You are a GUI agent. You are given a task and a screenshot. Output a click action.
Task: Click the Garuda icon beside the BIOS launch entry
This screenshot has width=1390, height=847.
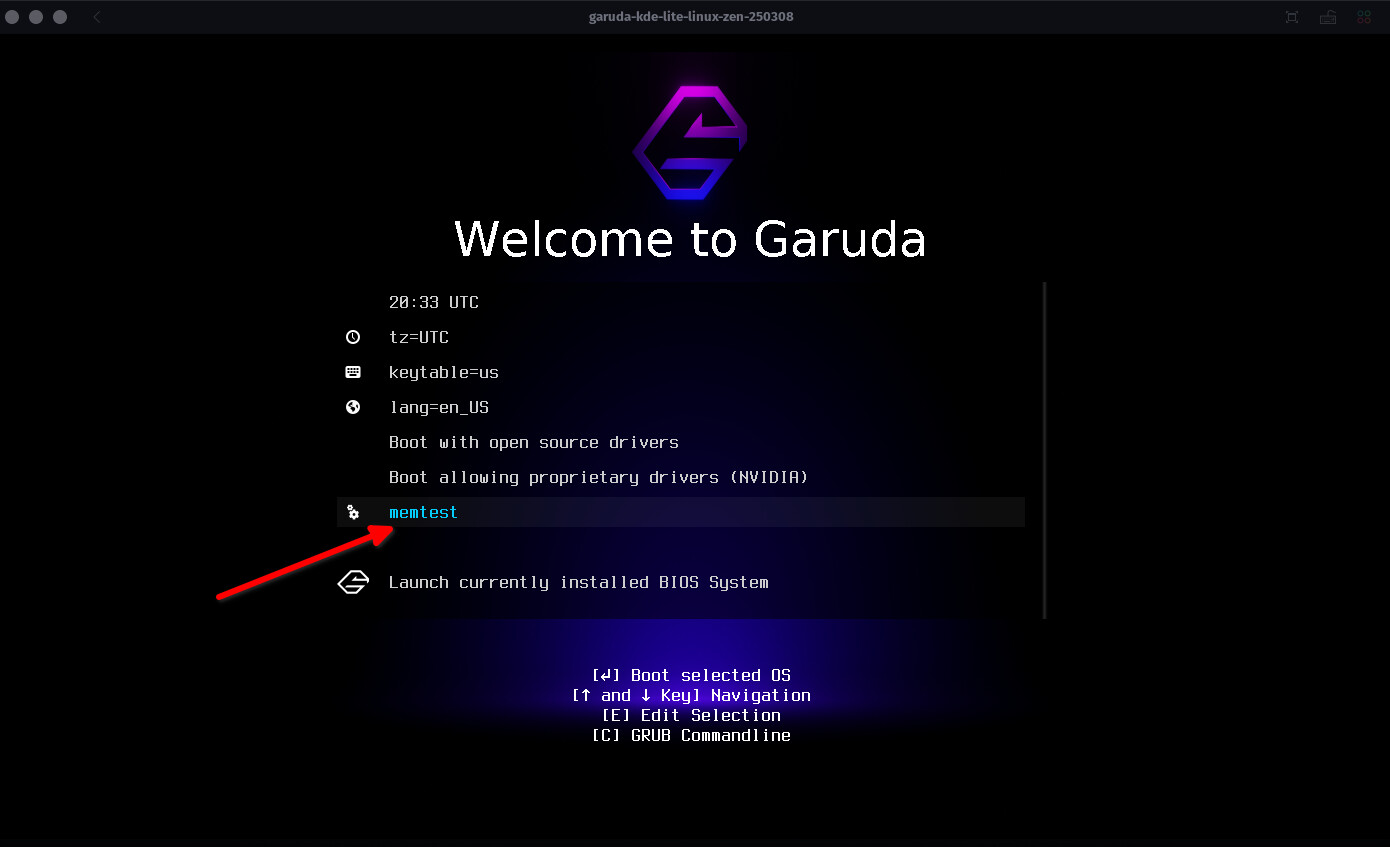(x=353, y=582)
